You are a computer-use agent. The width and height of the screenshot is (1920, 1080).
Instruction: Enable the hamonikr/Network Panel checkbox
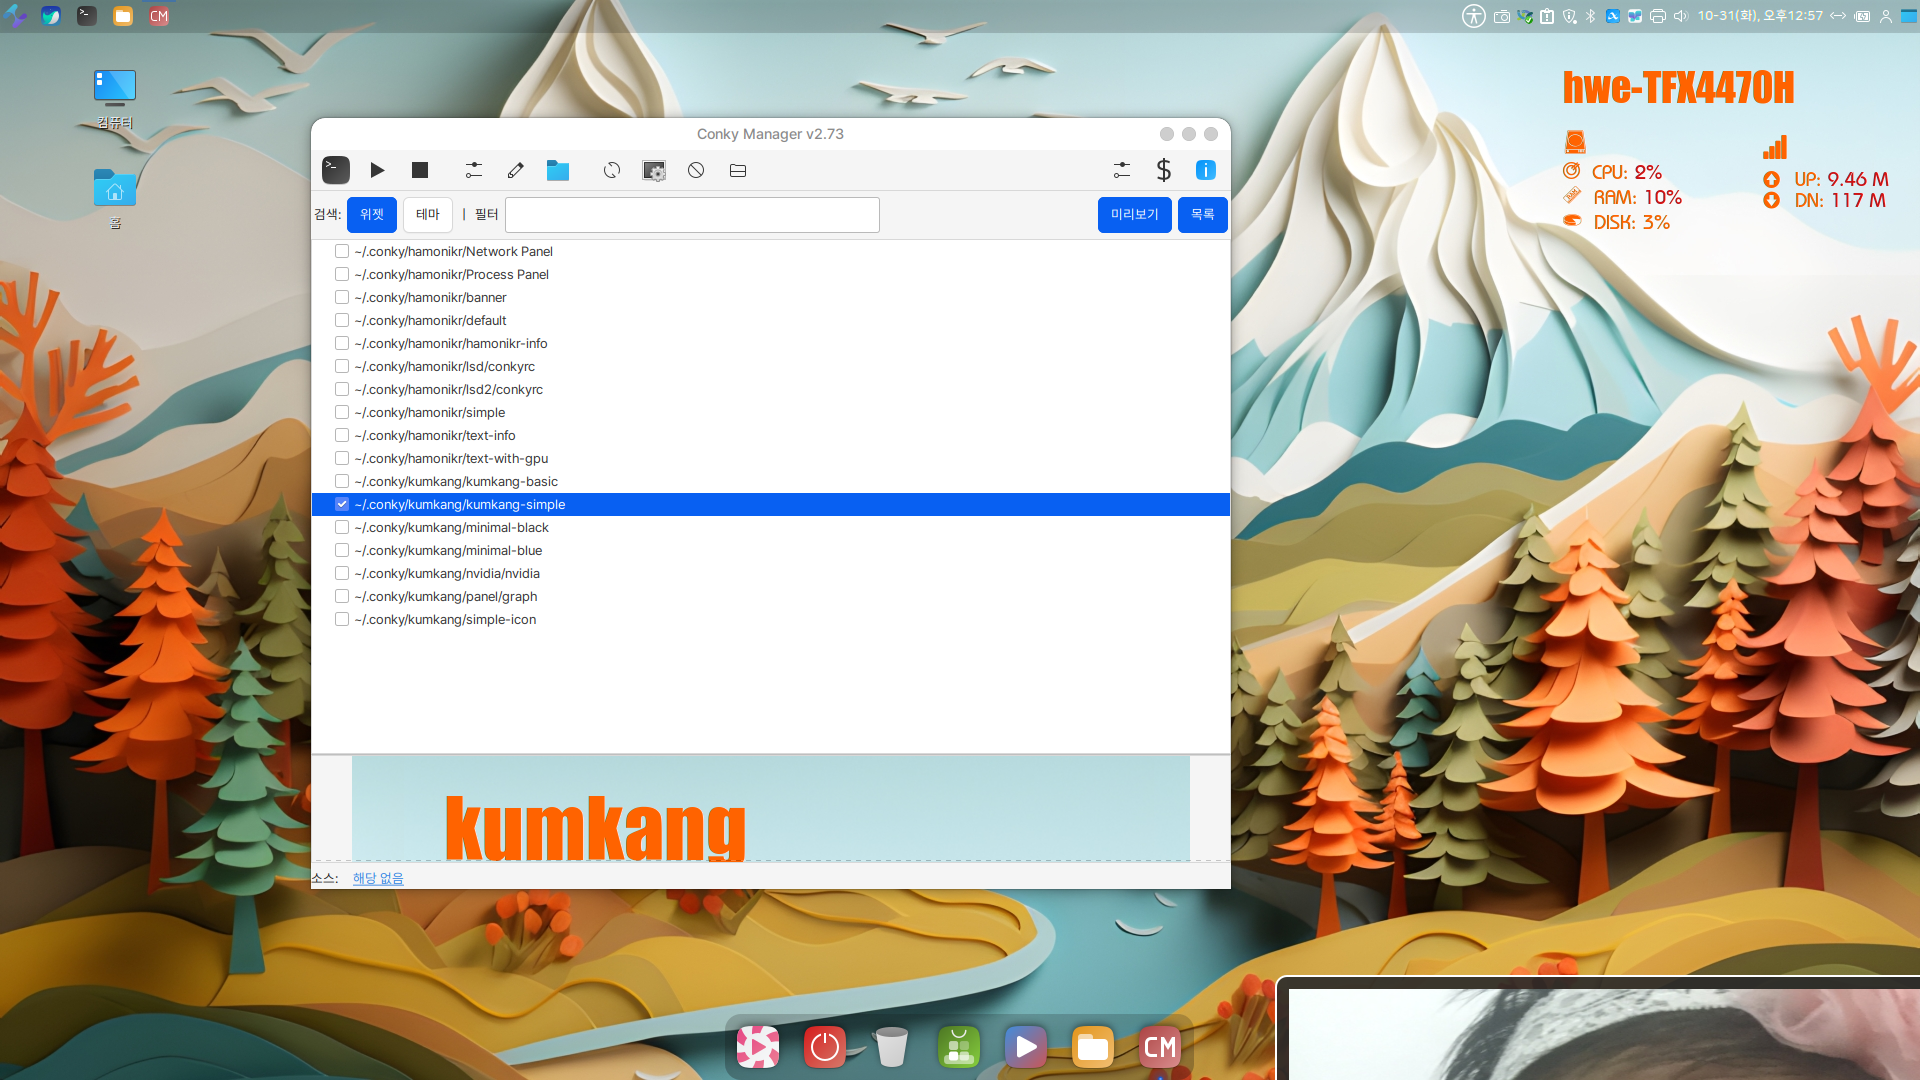pos(342,251)
